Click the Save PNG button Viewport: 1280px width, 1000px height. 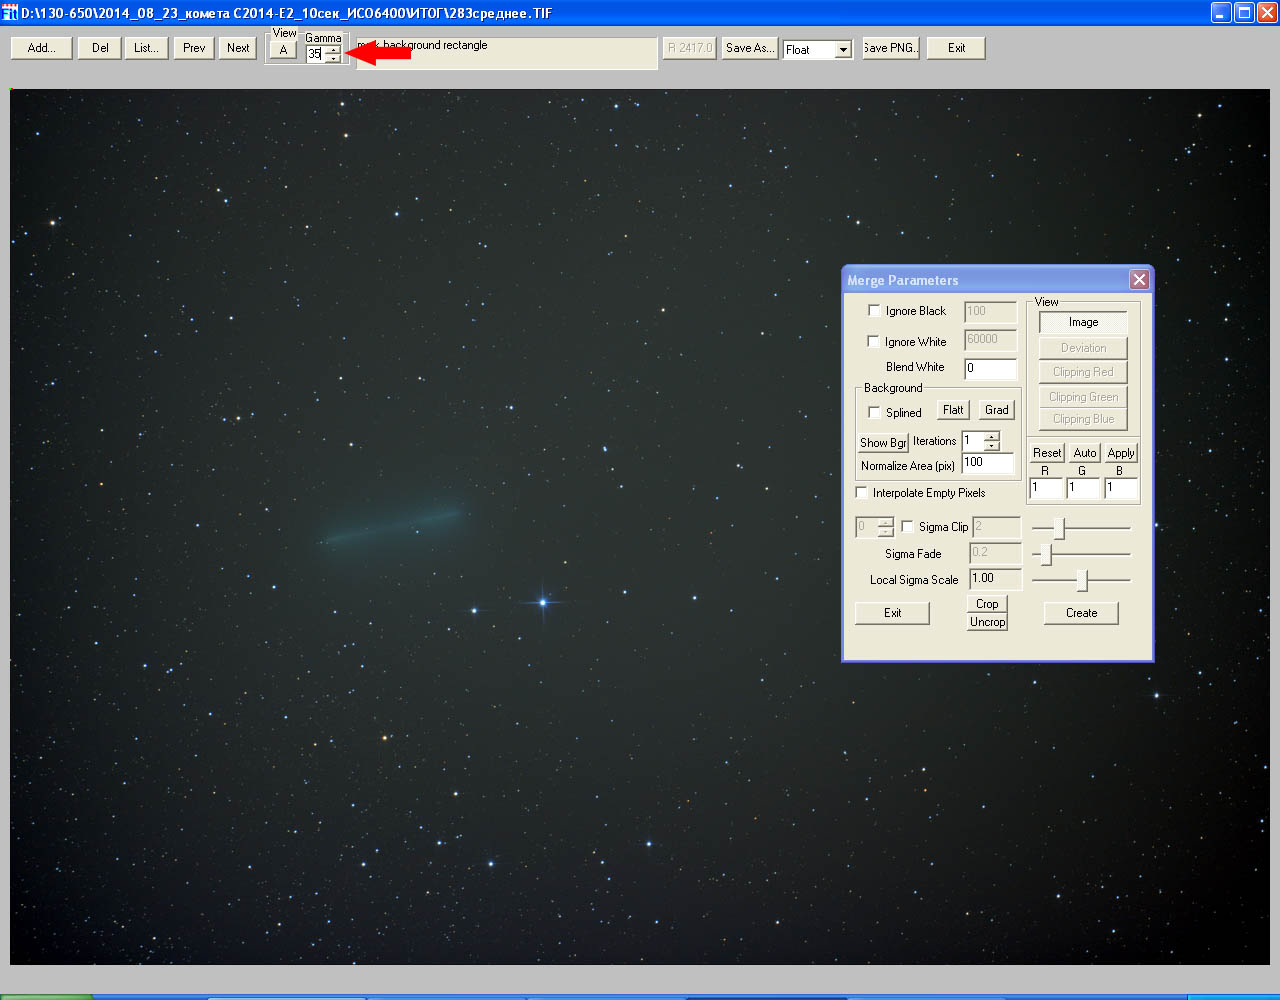click(889, 48)
